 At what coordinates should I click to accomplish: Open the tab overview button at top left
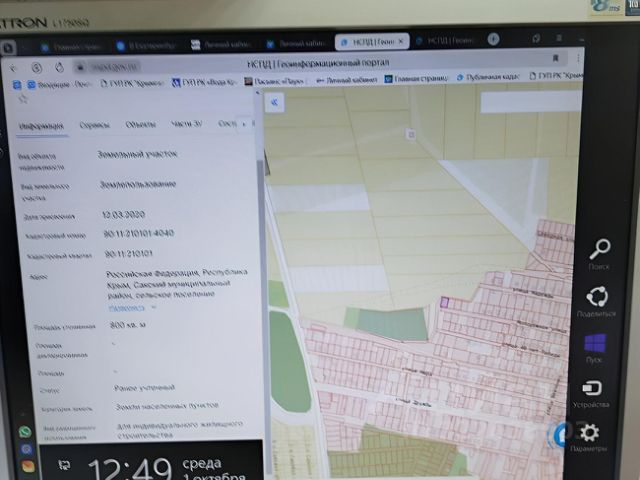coord(8,48)
